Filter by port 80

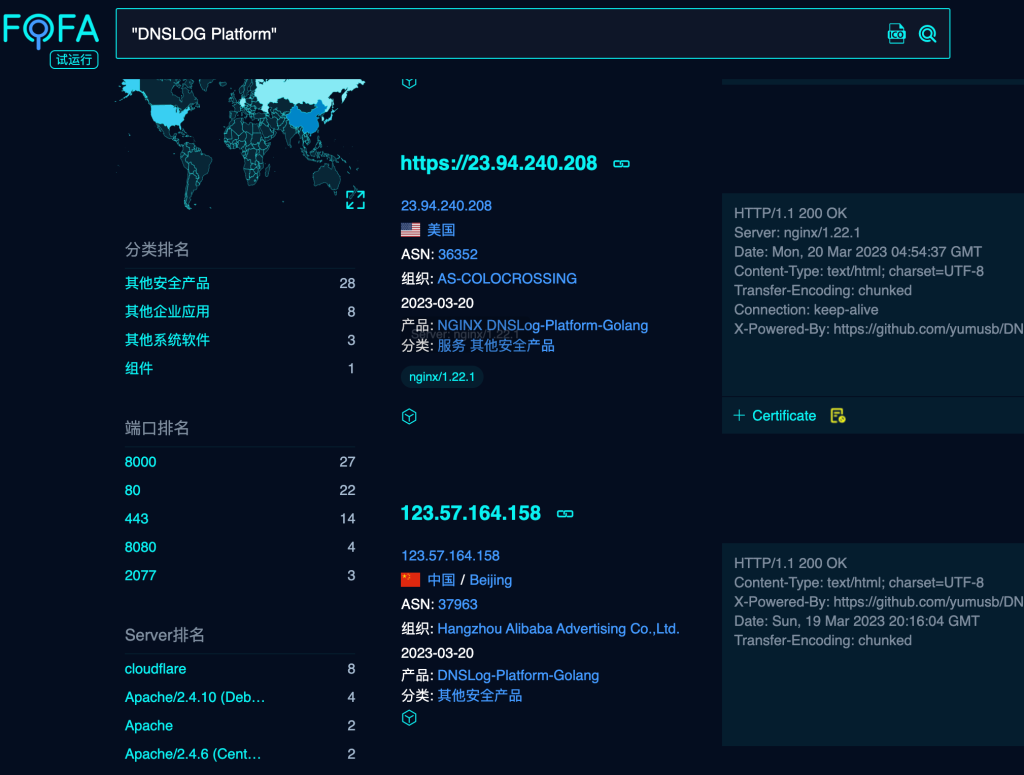click(x=133, y=490)
